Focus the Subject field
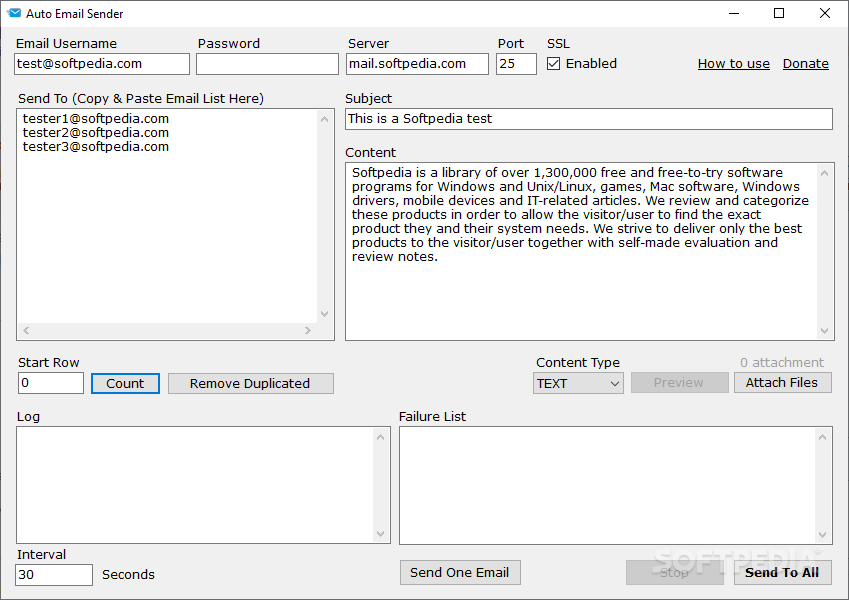The height and width of the screenshot is (600, 849). [589, 119]
